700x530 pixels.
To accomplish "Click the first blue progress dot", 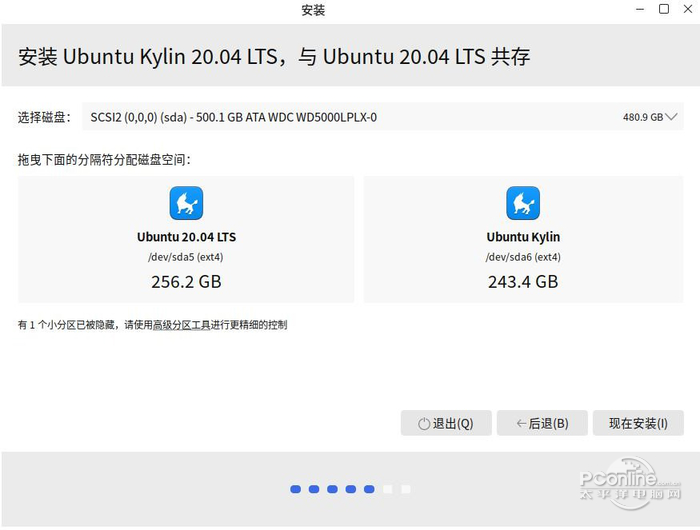I will [x=295, y=489].
